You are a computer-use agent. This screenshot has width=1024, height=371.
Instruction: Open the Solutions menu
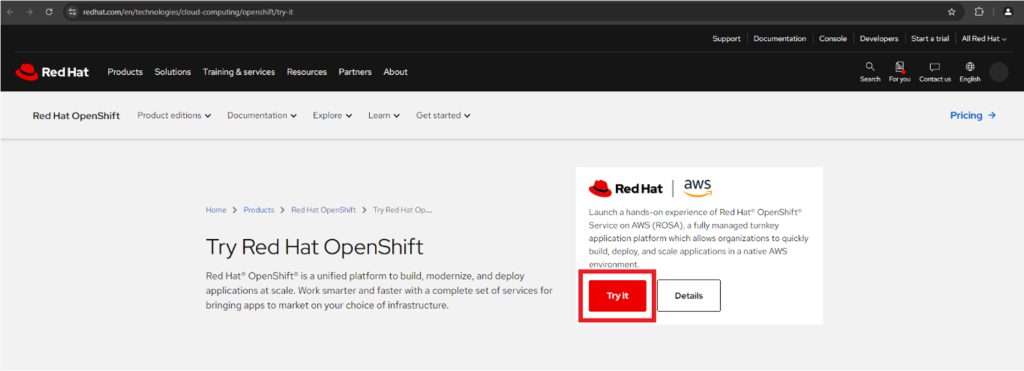coord(172,72)
